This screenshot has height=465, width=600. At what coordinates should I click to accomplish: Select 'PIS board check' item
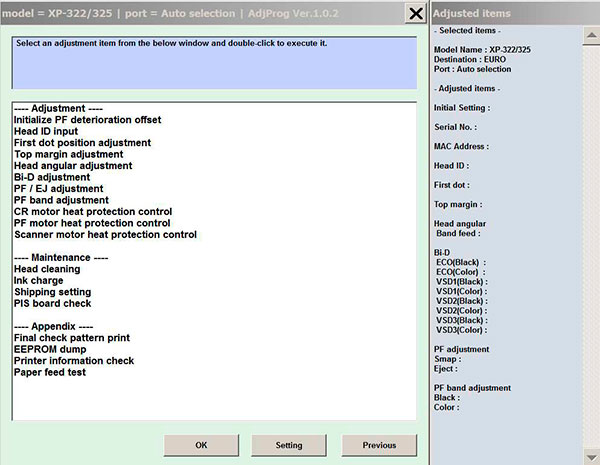pyautogui.click(x=53, y=303)
